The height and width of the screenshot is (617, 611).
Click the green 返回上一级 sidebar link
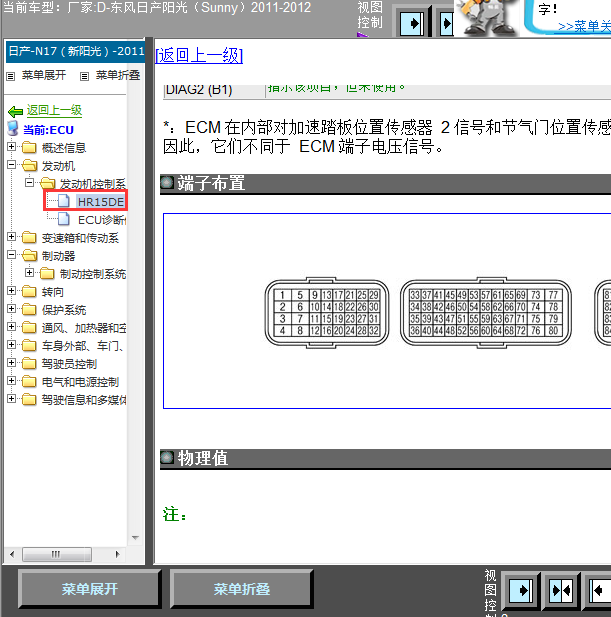(x=54, y=111)
